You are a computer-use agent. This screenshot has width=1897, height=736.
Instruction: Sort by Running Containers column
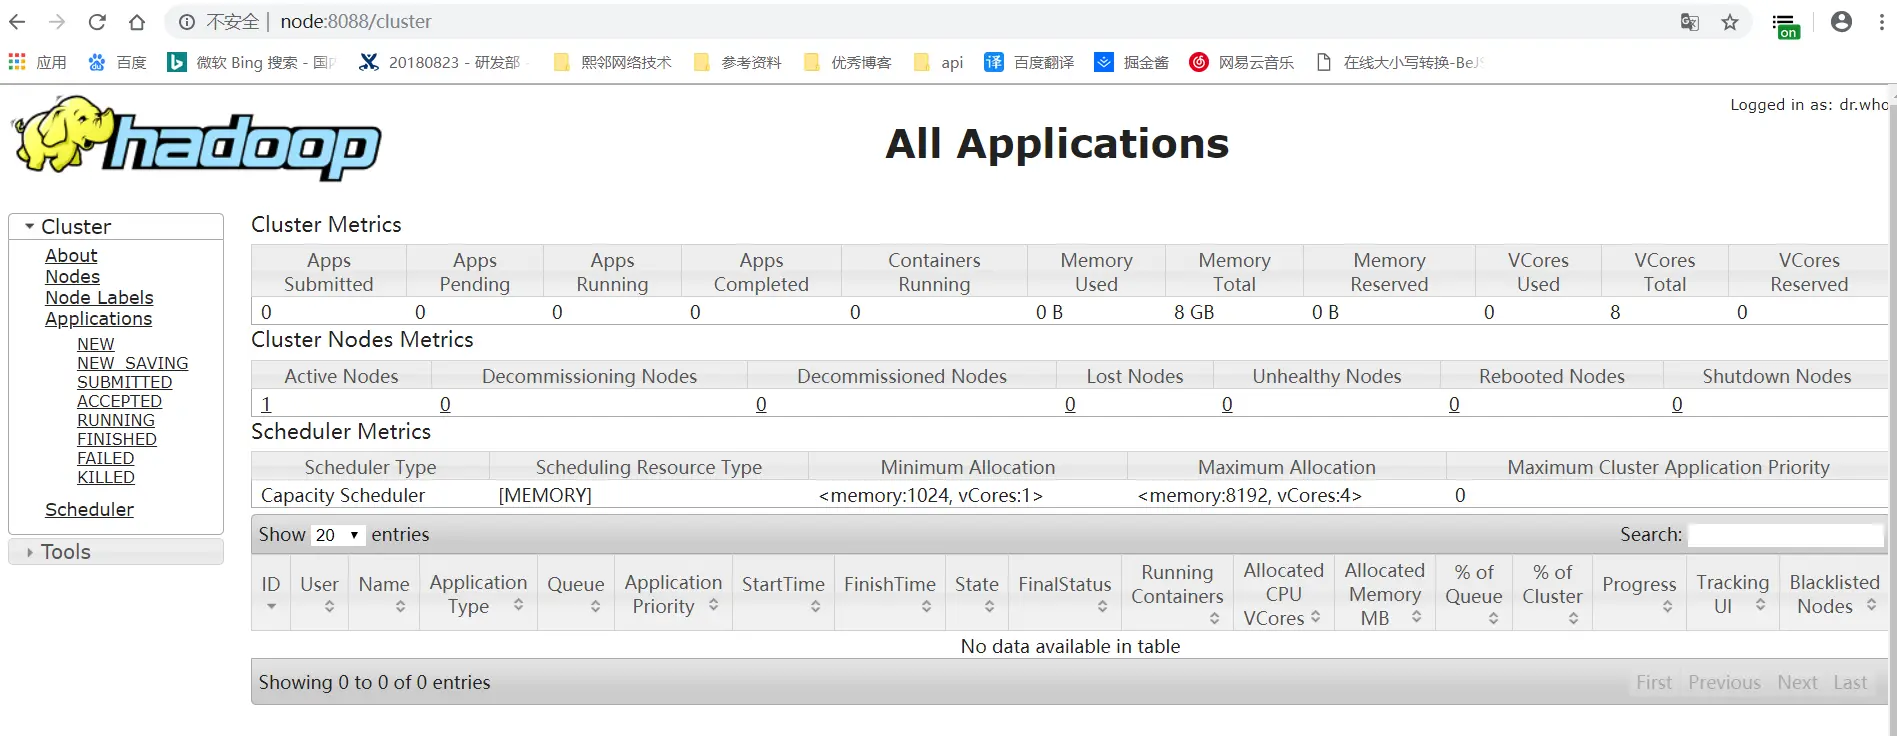click(x=1177, y=594)
